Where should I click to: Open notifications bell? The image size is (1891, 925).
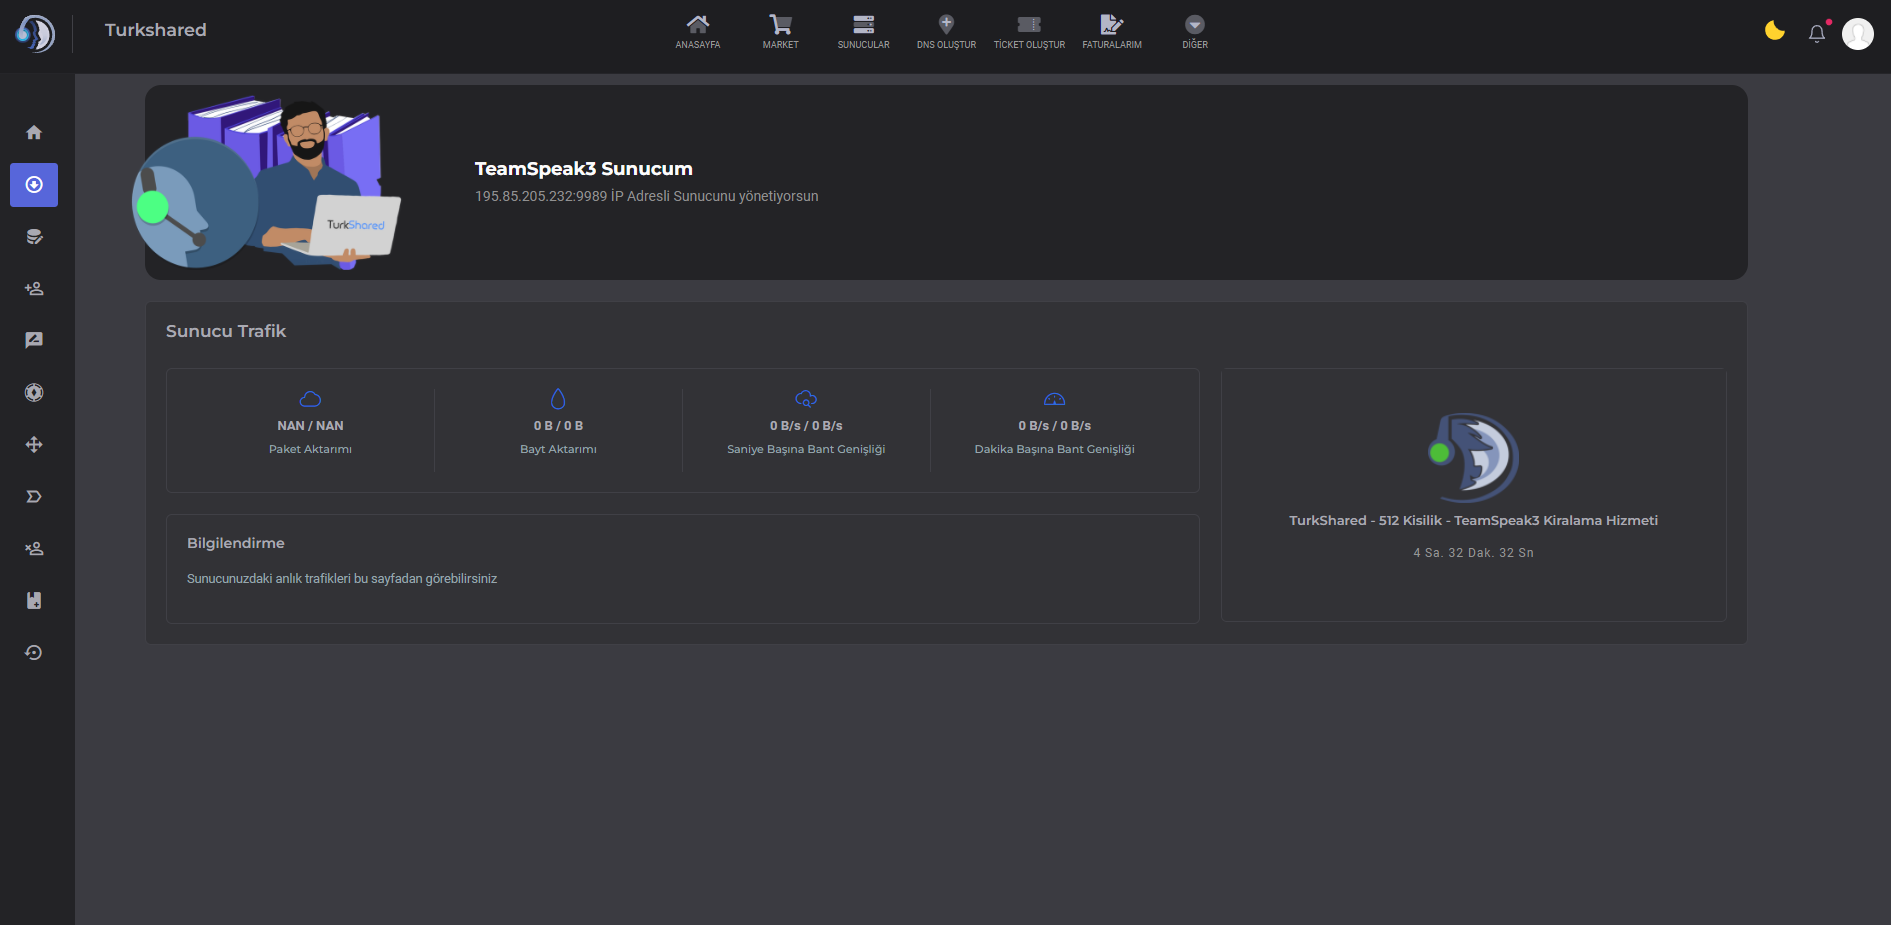(1817, 33)
